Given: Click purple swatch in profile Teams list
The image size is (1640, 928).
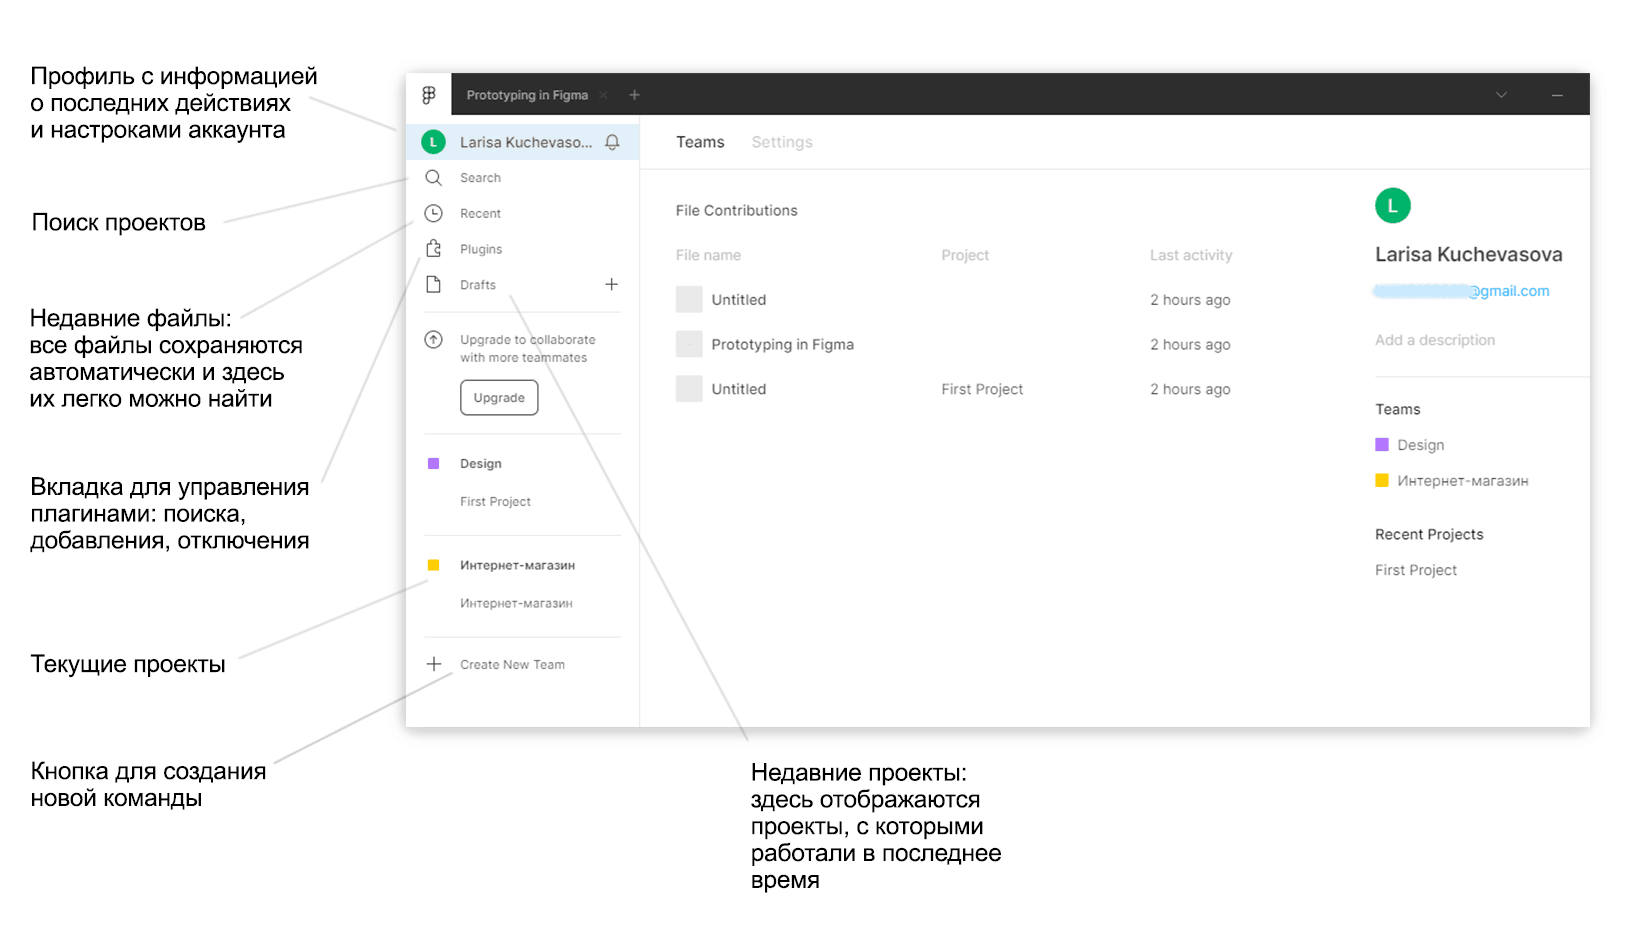Looking at the screenshot, I should coord(1382,445).
